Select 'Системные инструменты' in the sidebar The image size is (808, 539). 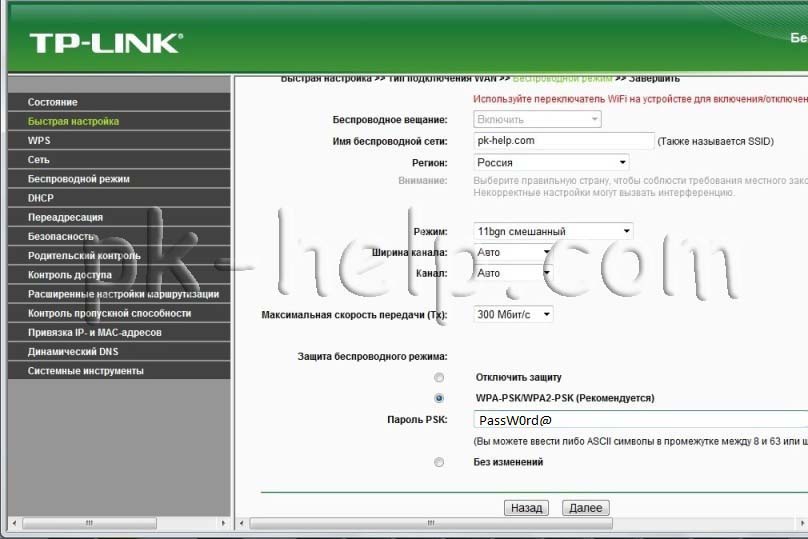coord(86,371)
